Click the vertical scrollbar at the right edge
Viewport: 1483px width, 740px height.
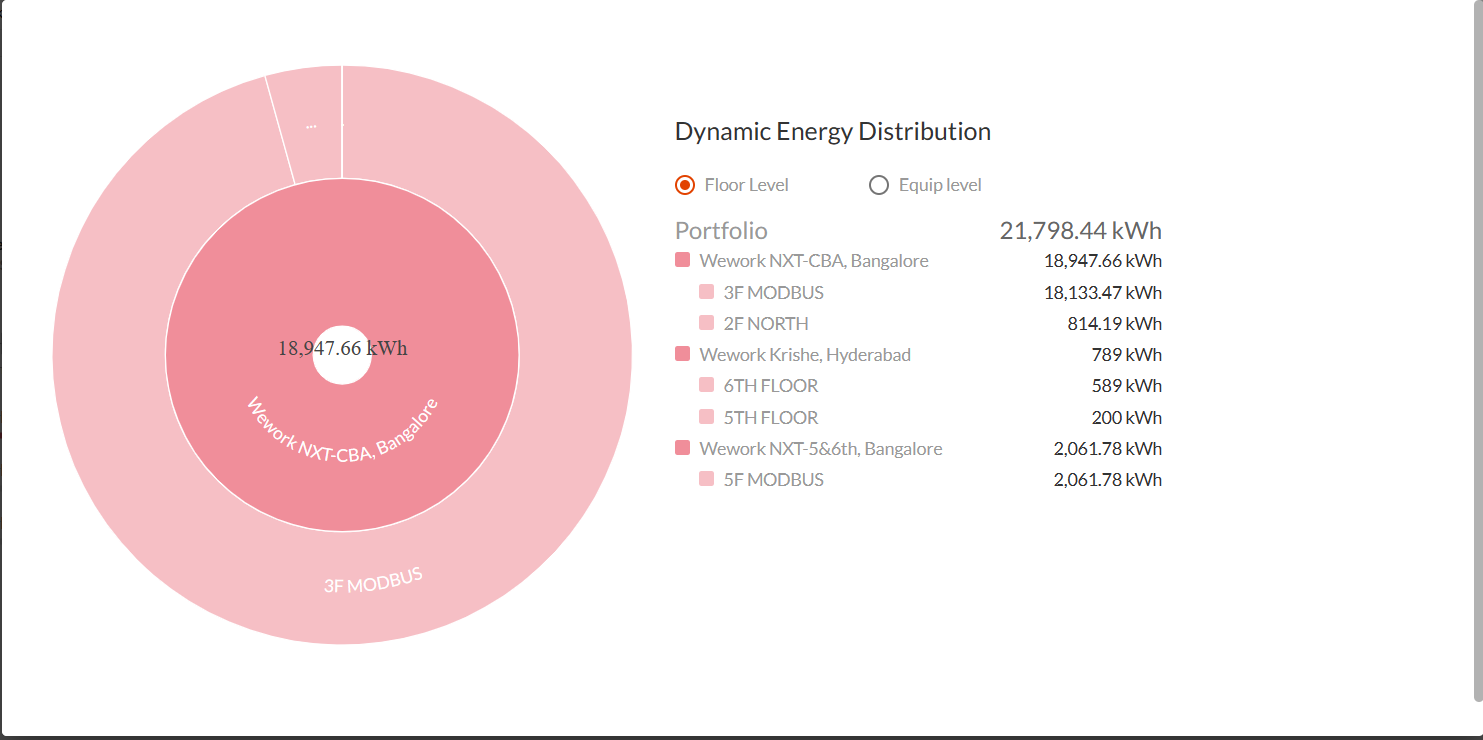(x=1478, y=350)
